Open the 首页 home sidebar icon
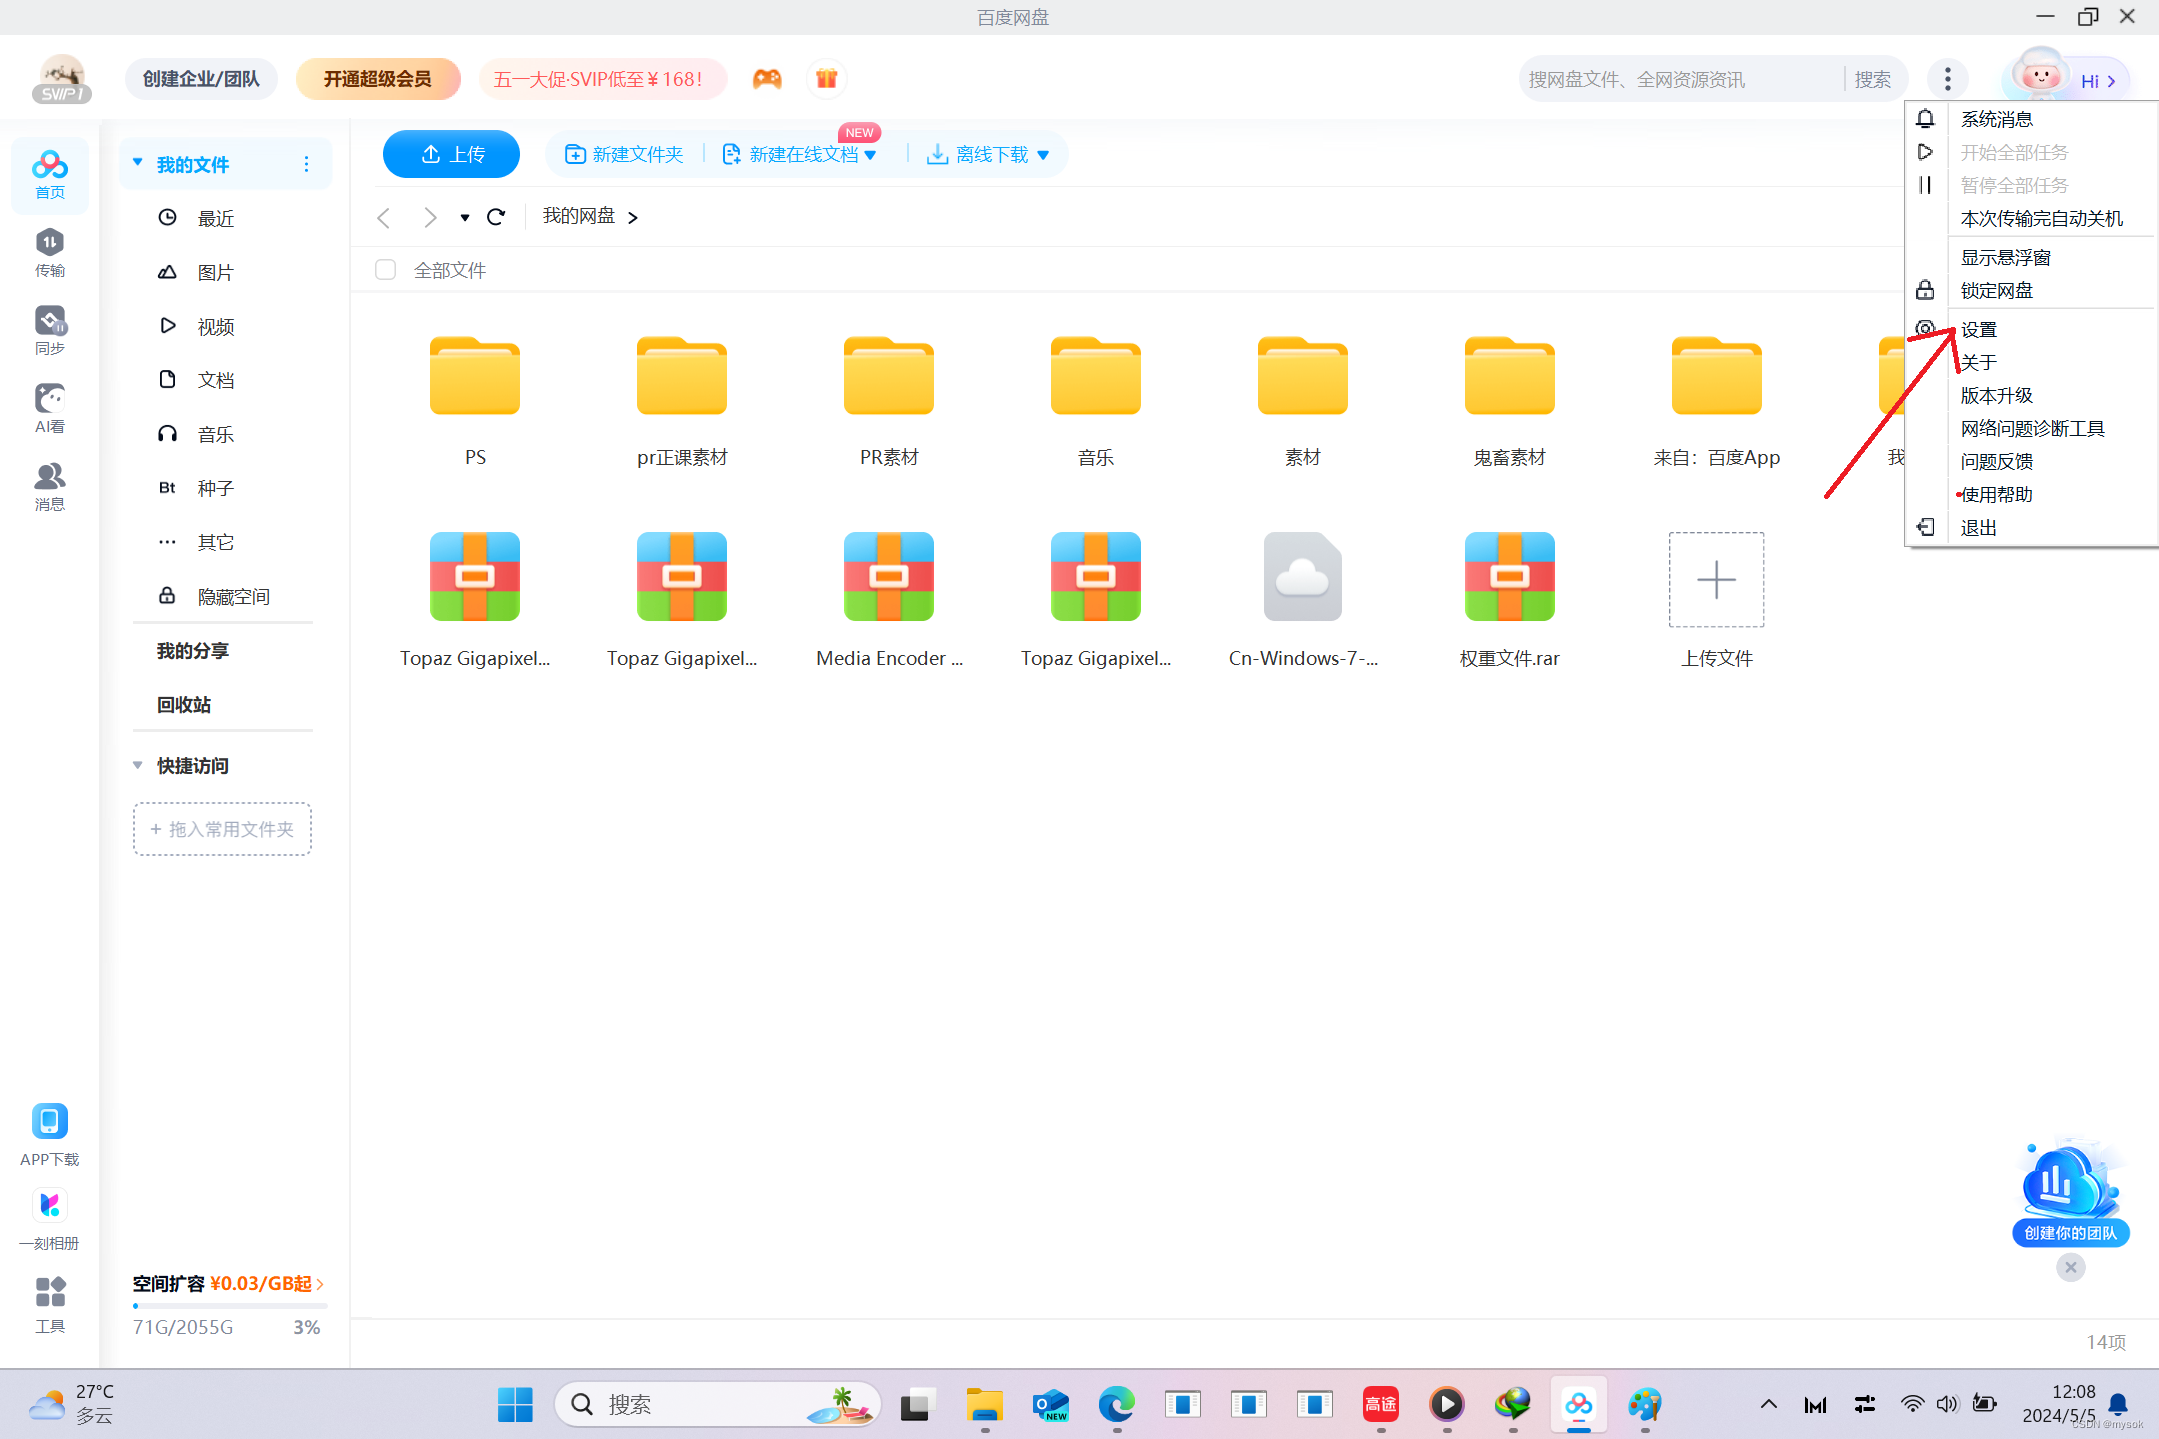Viewport: 2159px width, 1439px height. 50,175
